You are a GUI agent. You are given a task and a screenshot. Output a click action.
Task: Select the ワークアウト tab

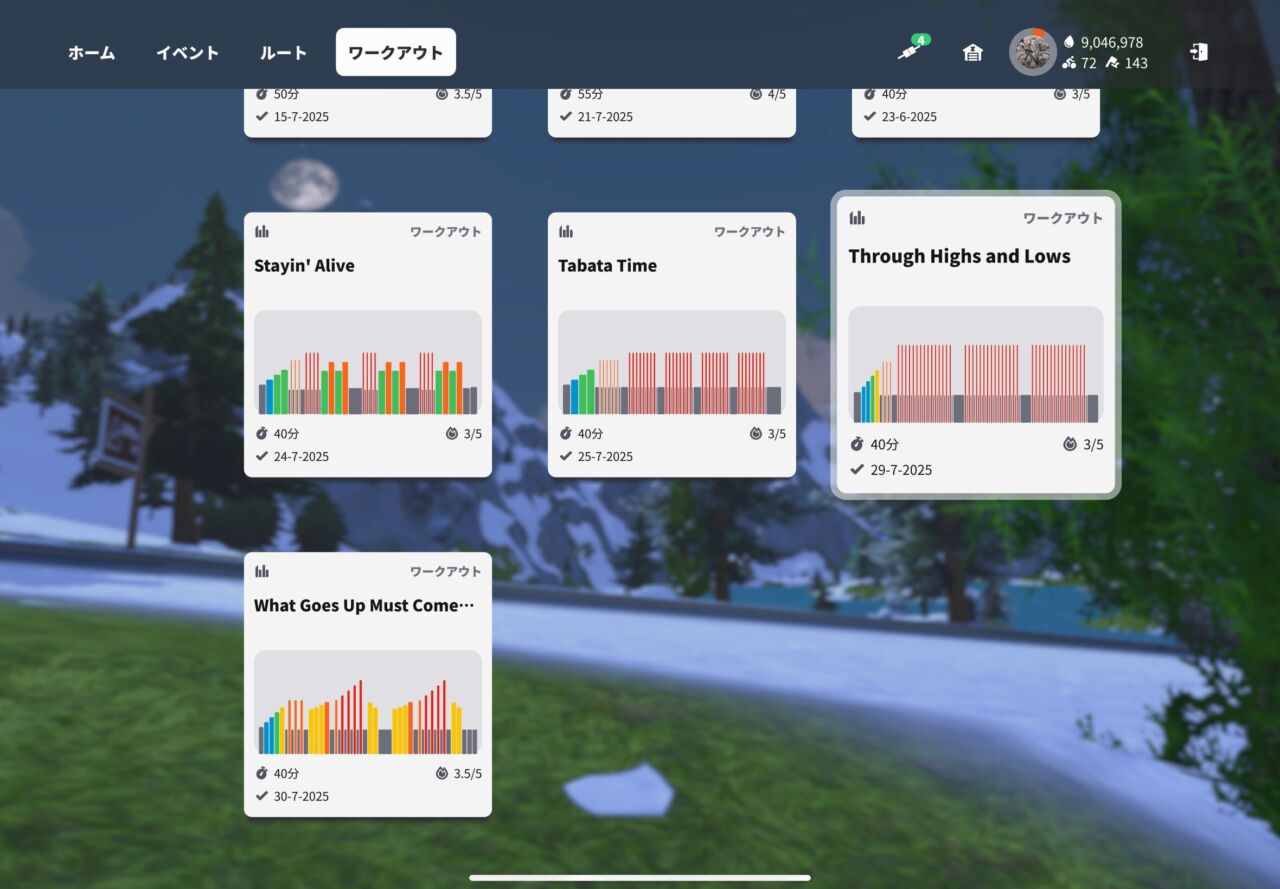click(x=396, y=53)
